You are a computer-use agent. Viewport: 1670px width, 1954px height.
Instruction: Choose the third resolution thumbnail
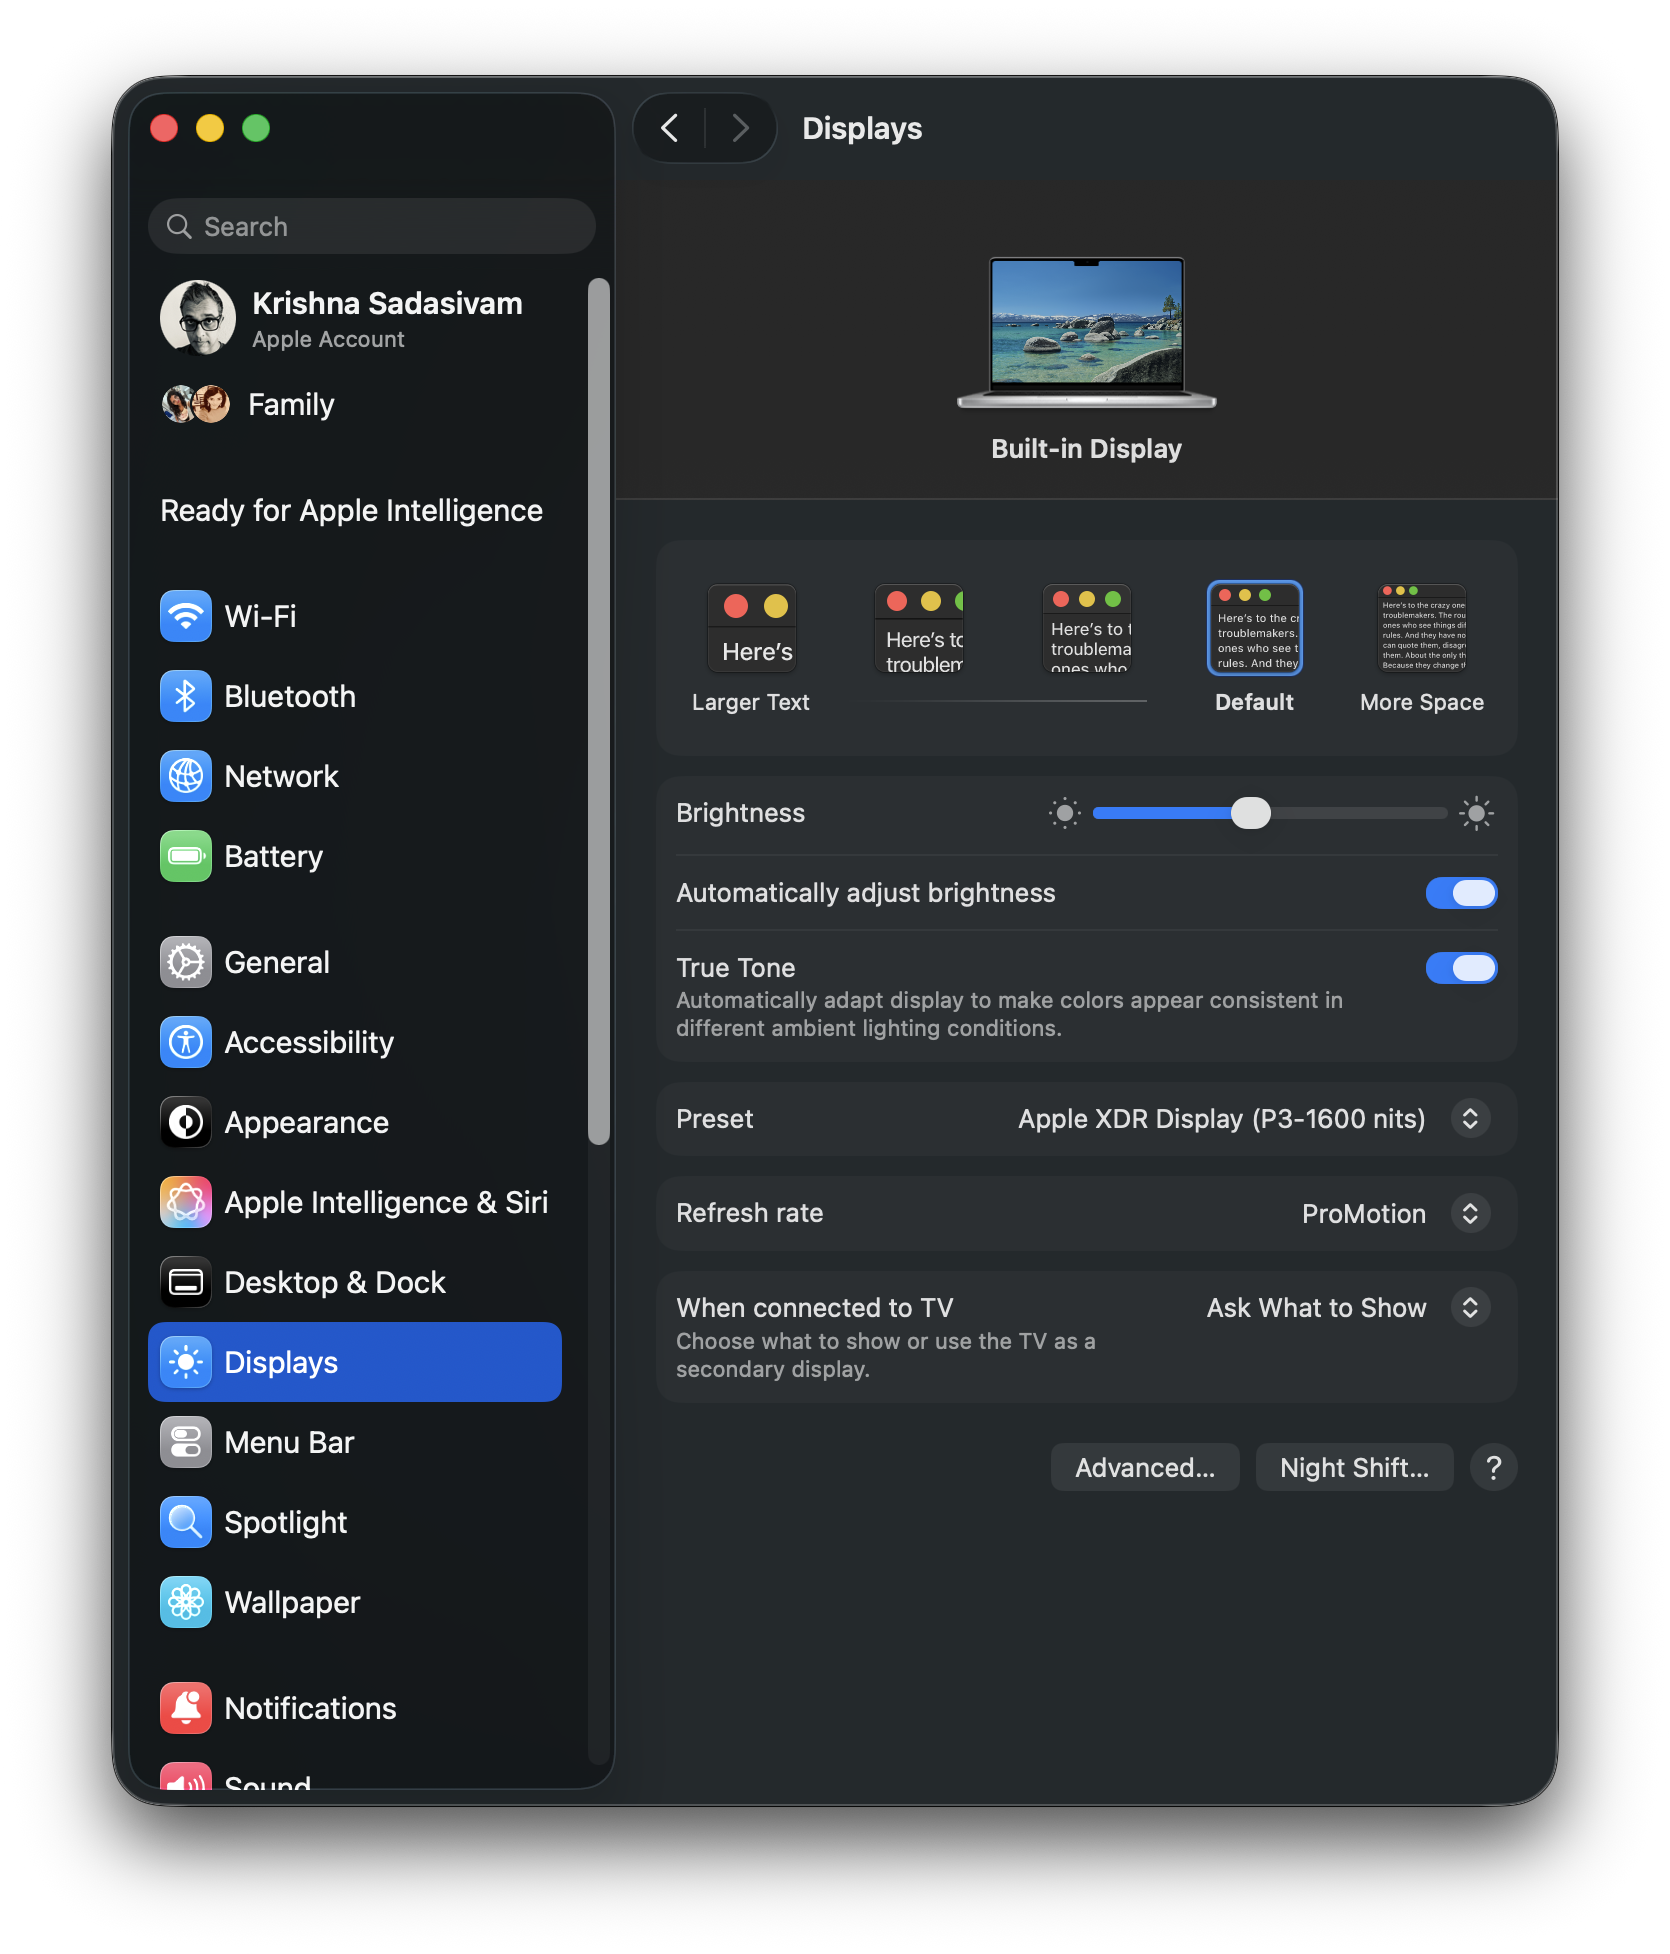click(1087, 629)
